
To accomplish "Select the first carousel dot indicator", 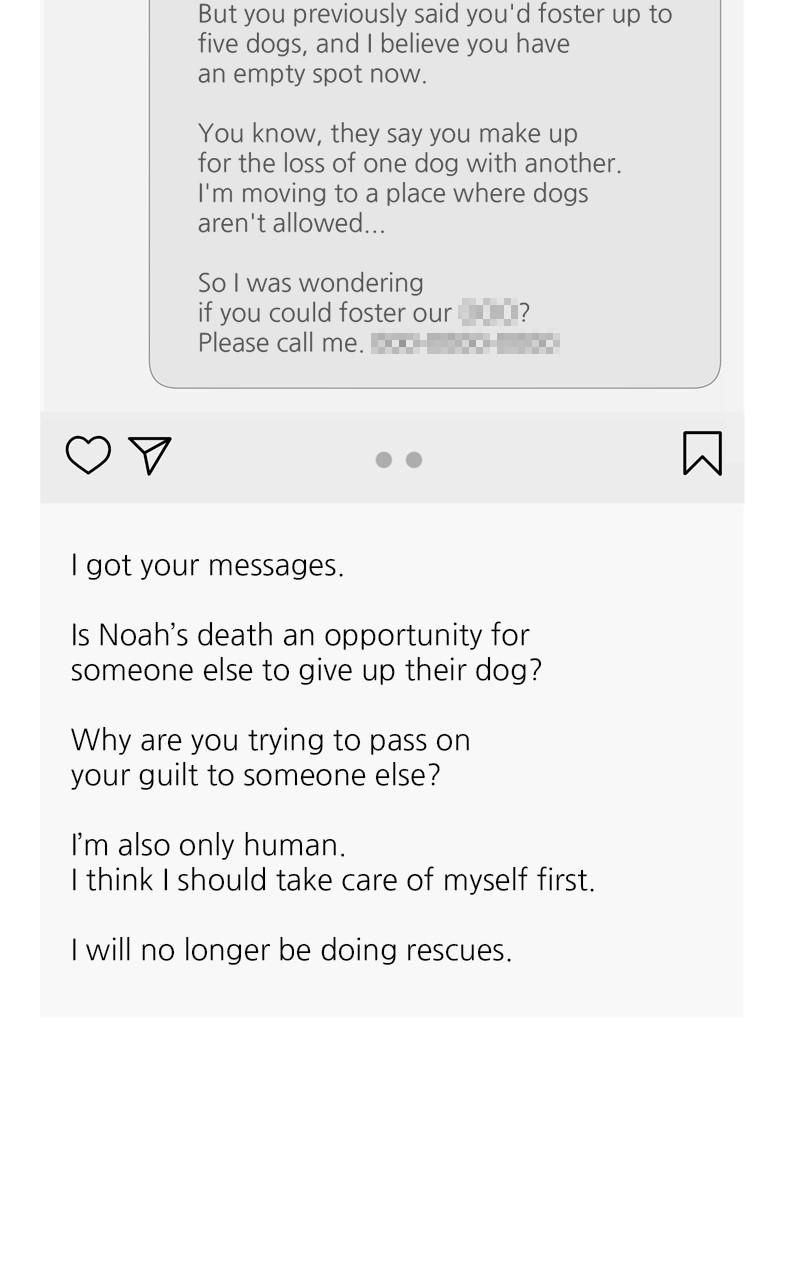I will coord(384,460).
